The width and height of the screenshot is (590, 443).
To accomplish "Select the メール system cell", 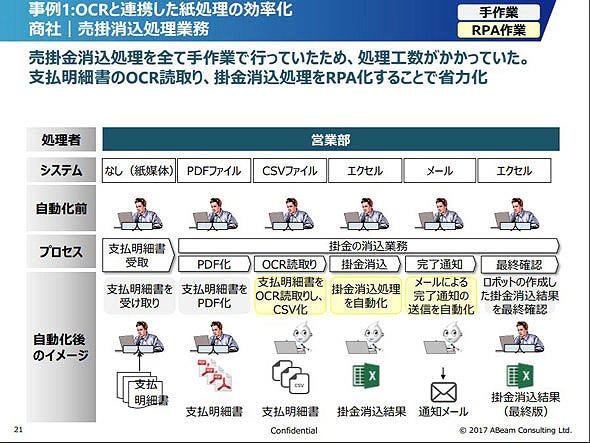I will pyautogui.click(x=439, y=171).
